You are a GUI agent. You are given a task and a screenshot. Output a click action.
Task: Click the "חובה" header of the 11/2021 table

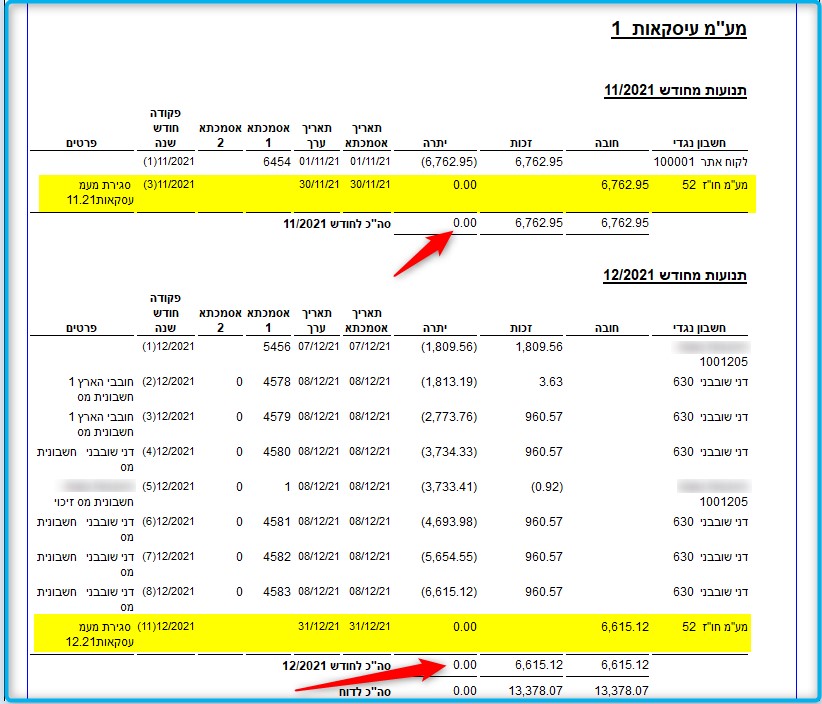pyautogui.click(x=607, y=143)
